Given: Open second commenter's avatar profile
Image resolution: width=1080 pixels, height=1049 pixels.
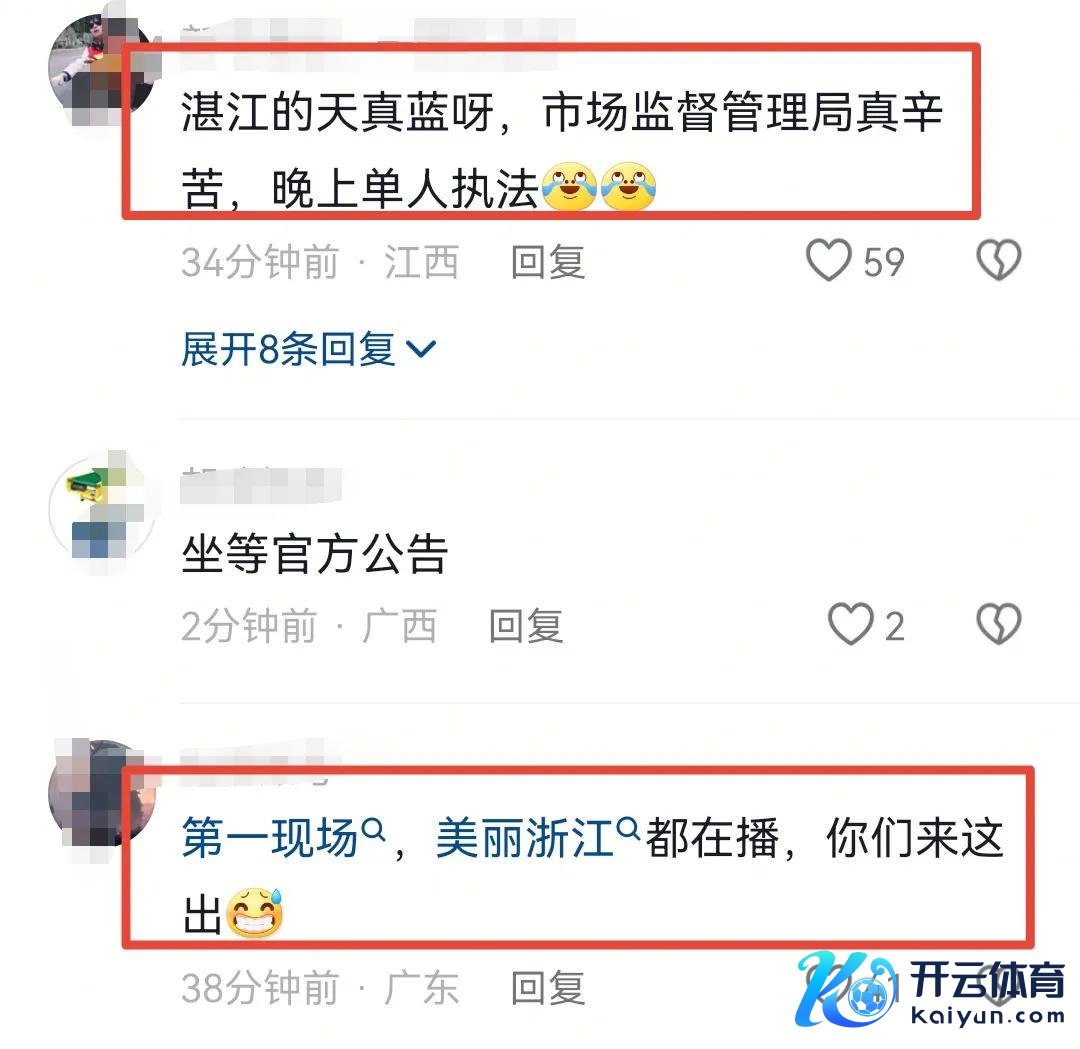Looking at the screenshot, I should (x=102, y=508).
